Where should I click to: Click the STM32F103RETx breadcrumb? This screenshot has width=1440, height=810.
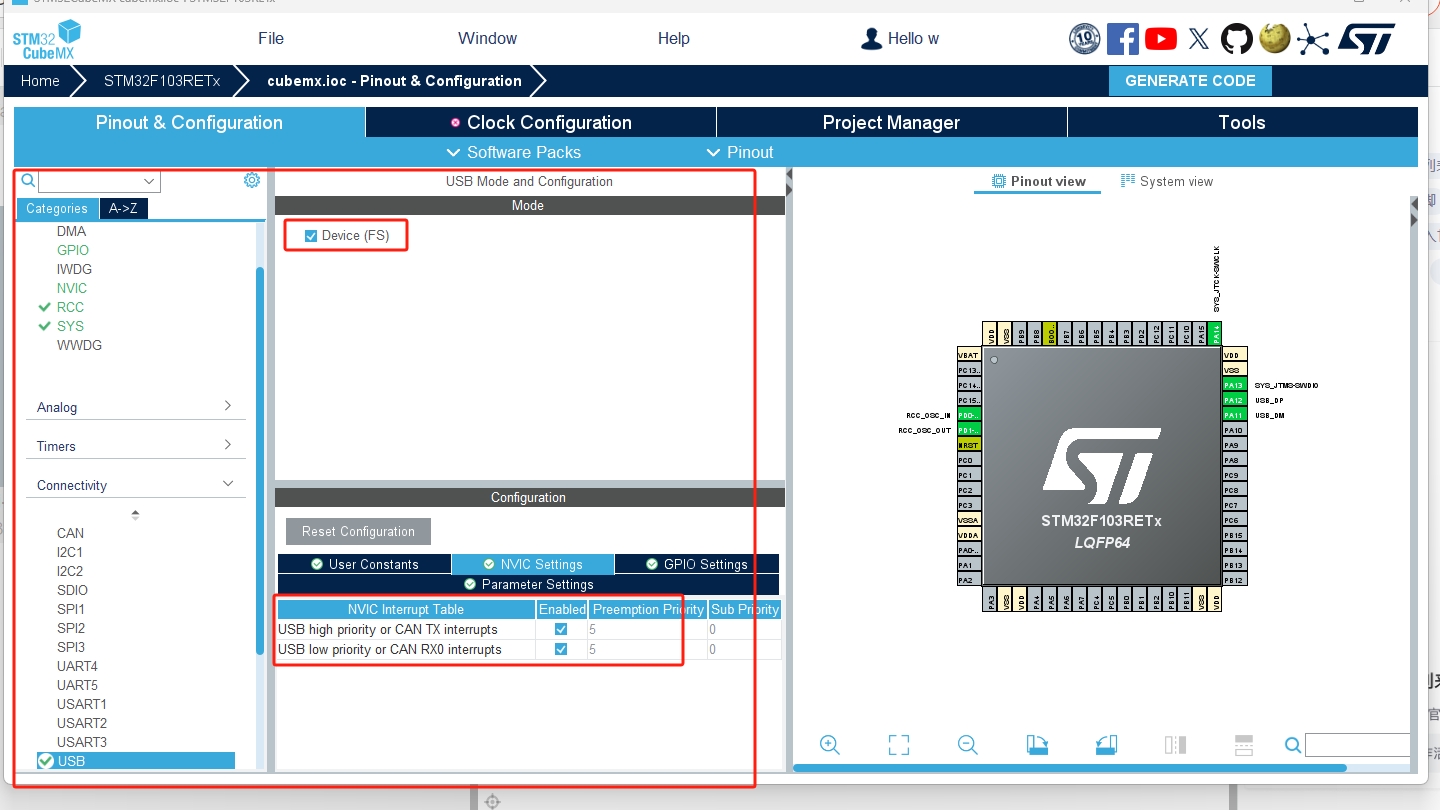(162, 81)
